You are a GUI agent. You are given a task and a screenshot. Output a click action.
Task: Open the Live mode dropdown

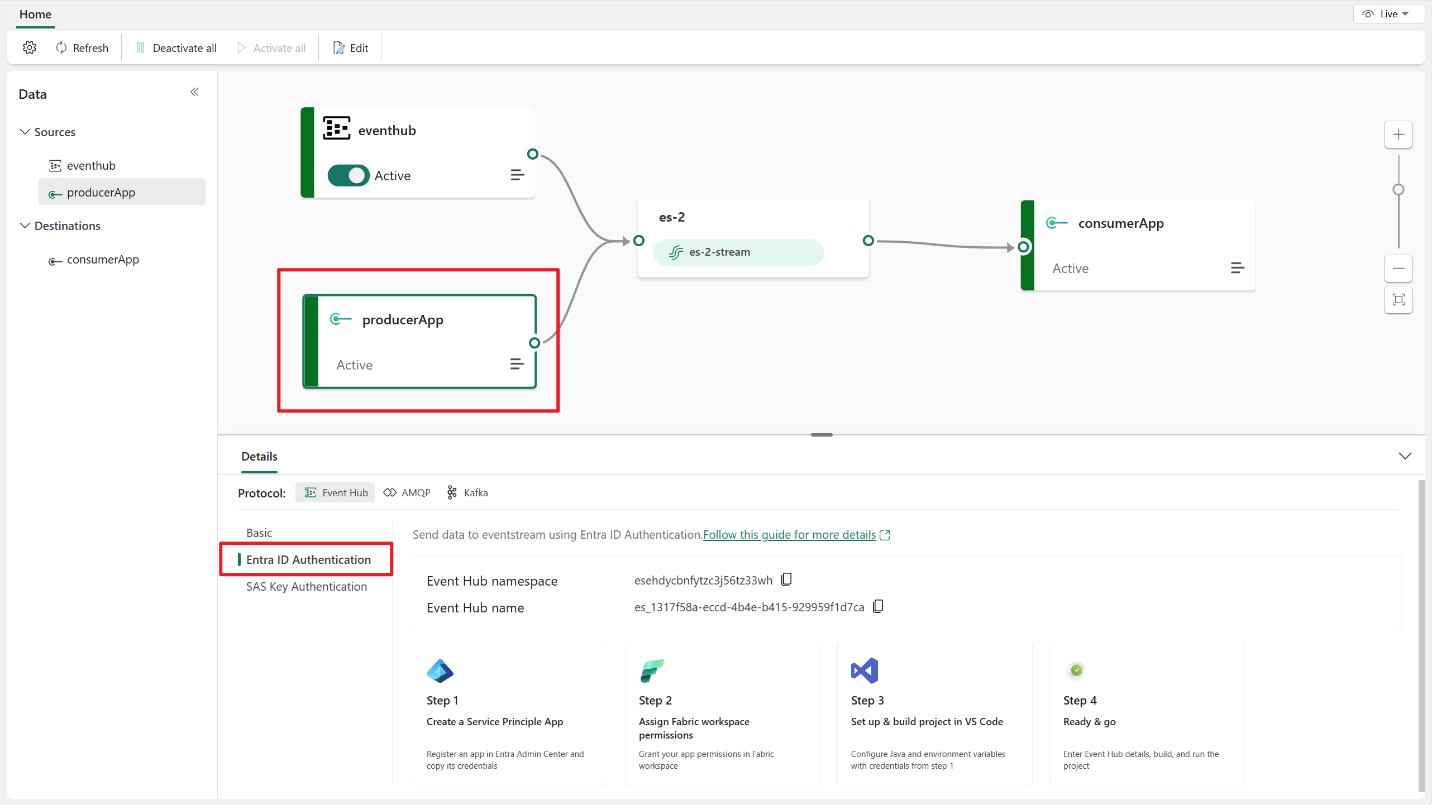click(1388, 14)
